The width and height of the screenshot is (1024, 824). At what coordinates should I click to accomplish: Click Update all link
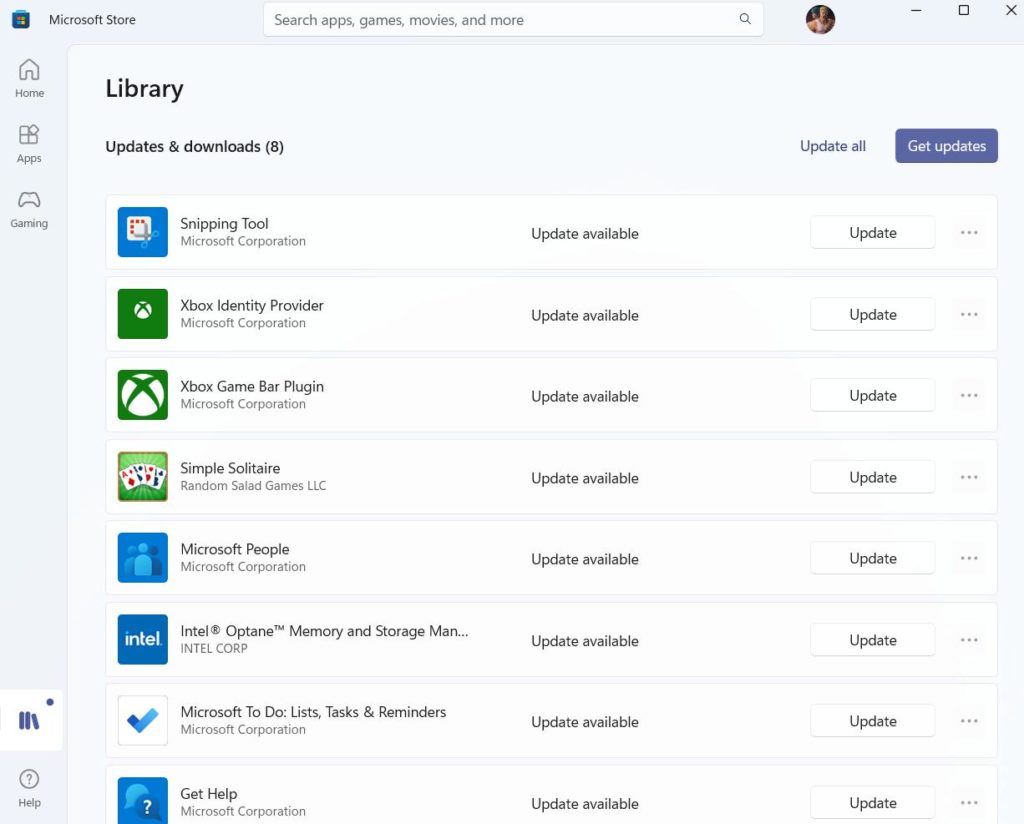coord(833,146)
